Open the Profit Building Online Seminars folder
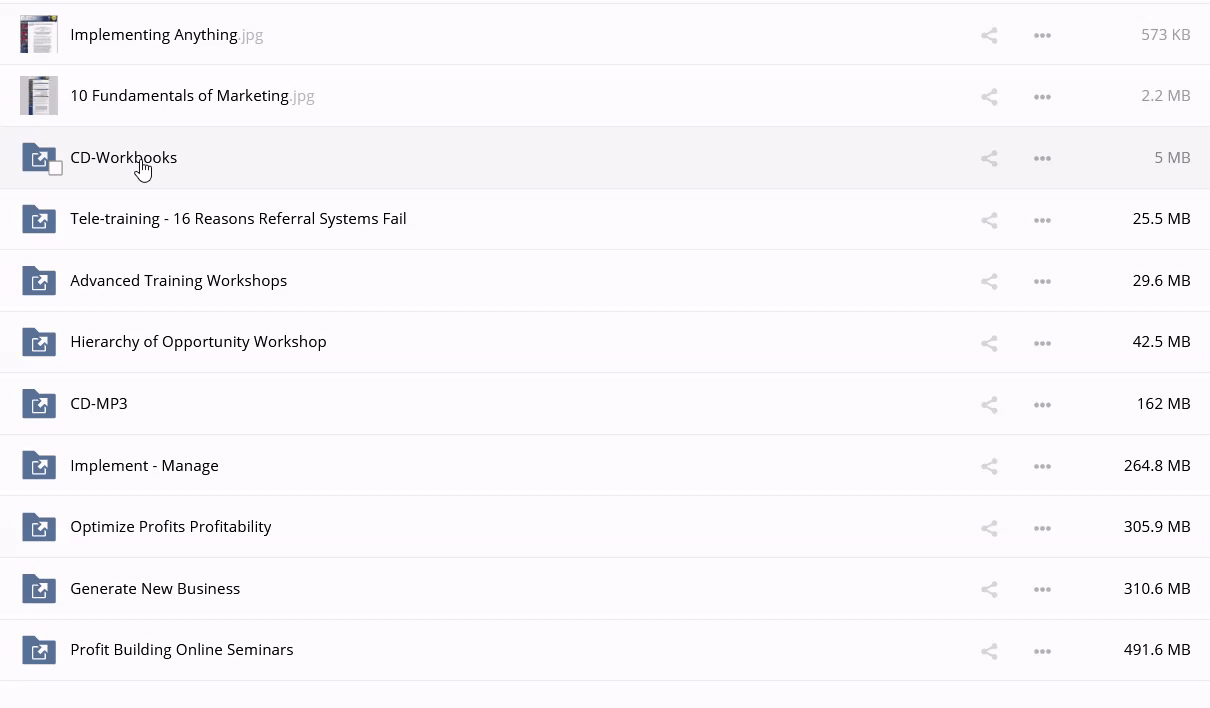Viewport: 1210px width, 708px height. coord(181,649)
